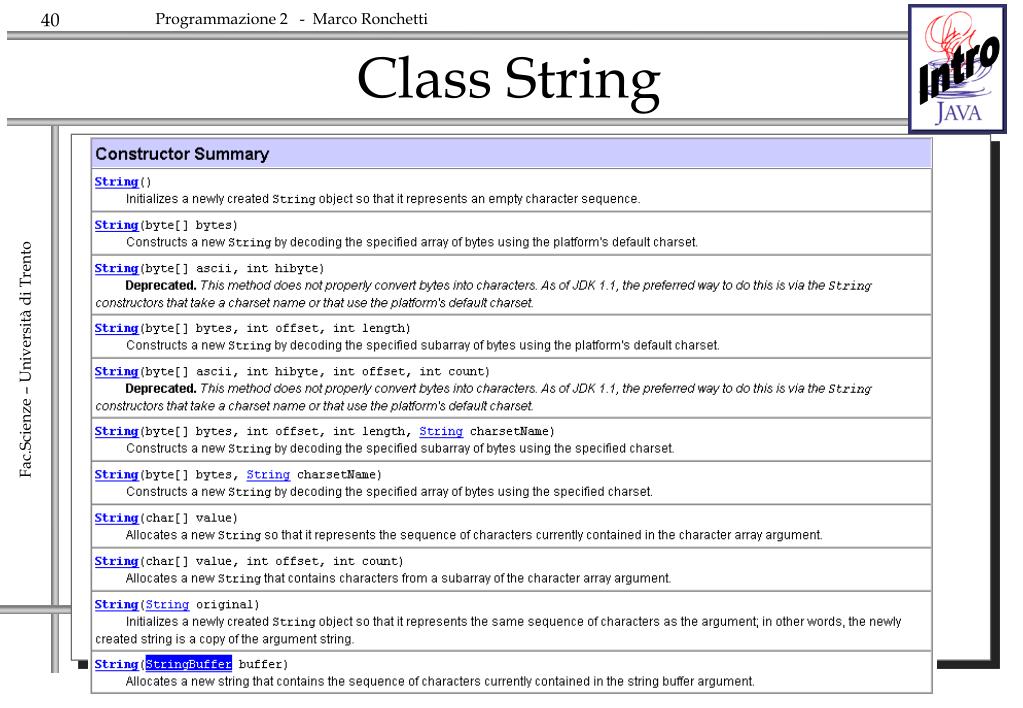Click String type link before charsetName in offset-length row

441,431
